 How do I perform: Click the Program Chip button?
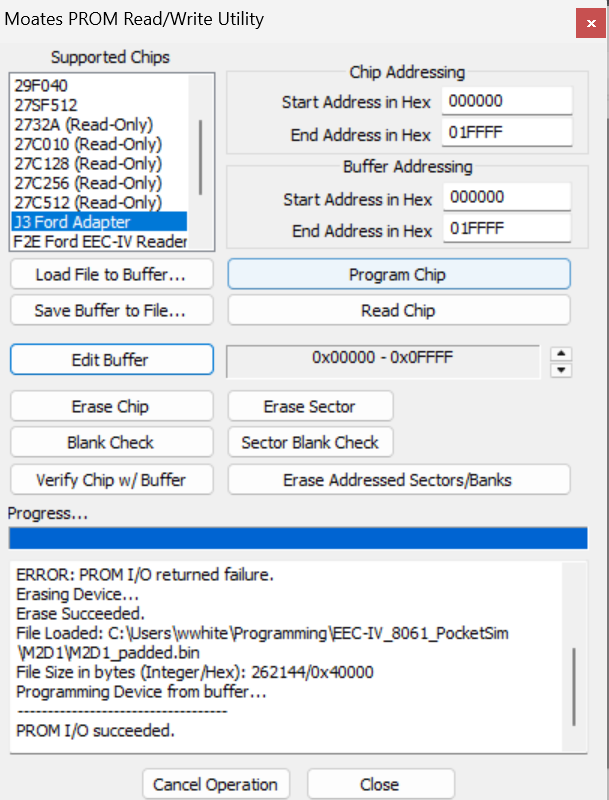click(398, 274)
